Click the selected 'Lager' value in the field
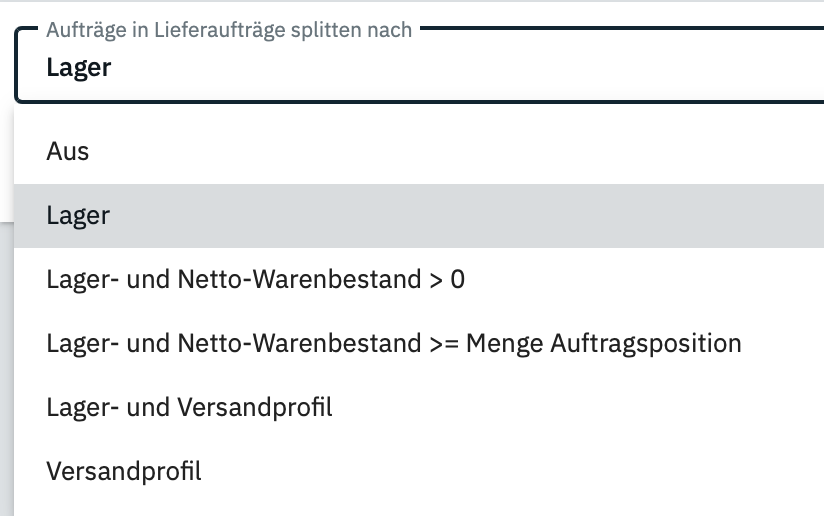This screenshot has width=824, height=516. [79, 68]
